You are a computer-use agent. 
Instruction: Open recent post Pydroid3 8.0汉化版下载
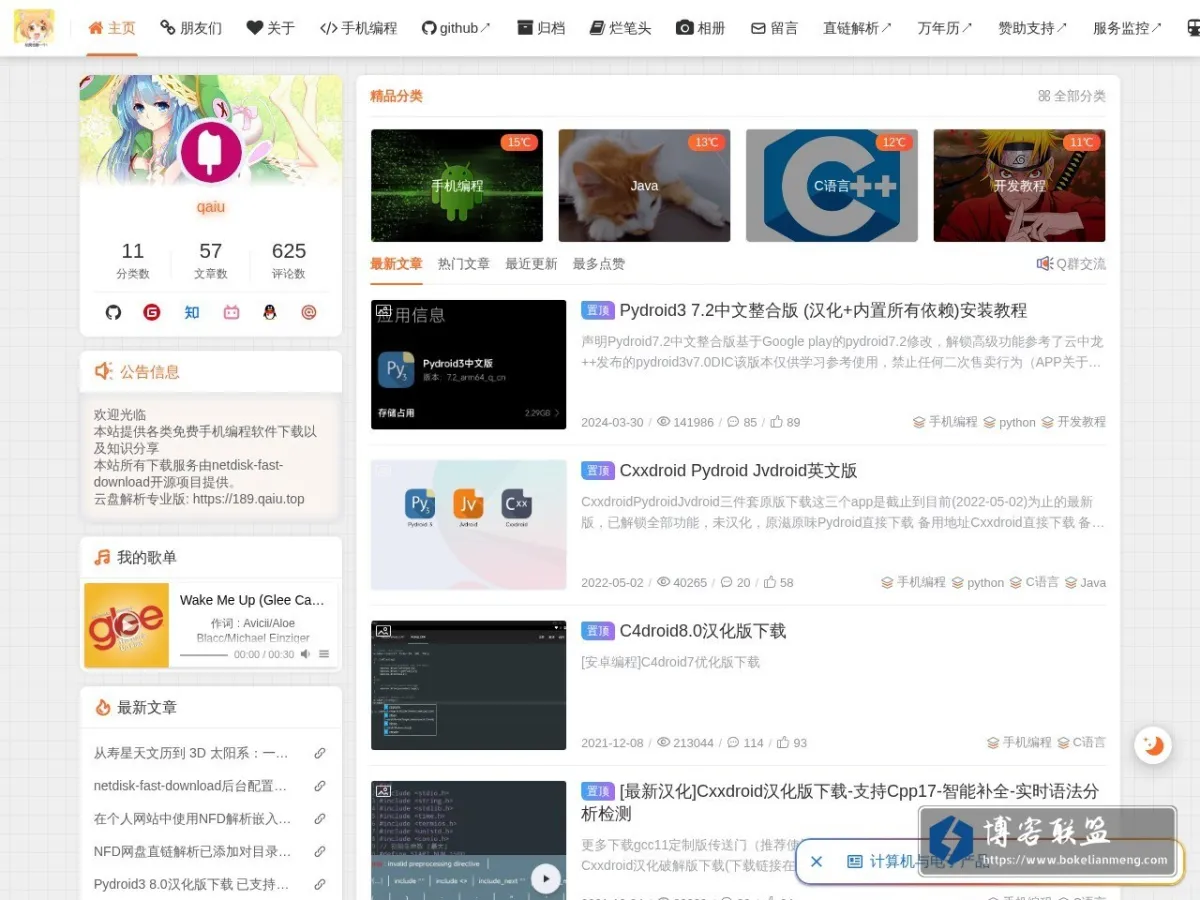pyautogui.click(x=191, y=885)
